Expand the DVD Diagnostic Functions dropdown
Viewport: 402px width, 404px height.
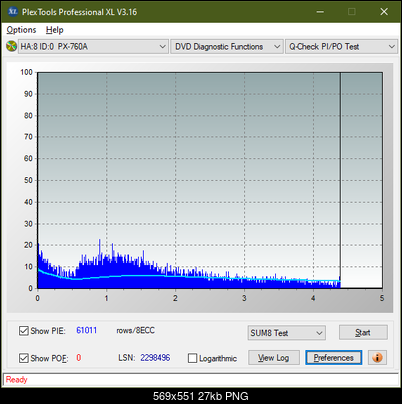(x=227, y=47)
